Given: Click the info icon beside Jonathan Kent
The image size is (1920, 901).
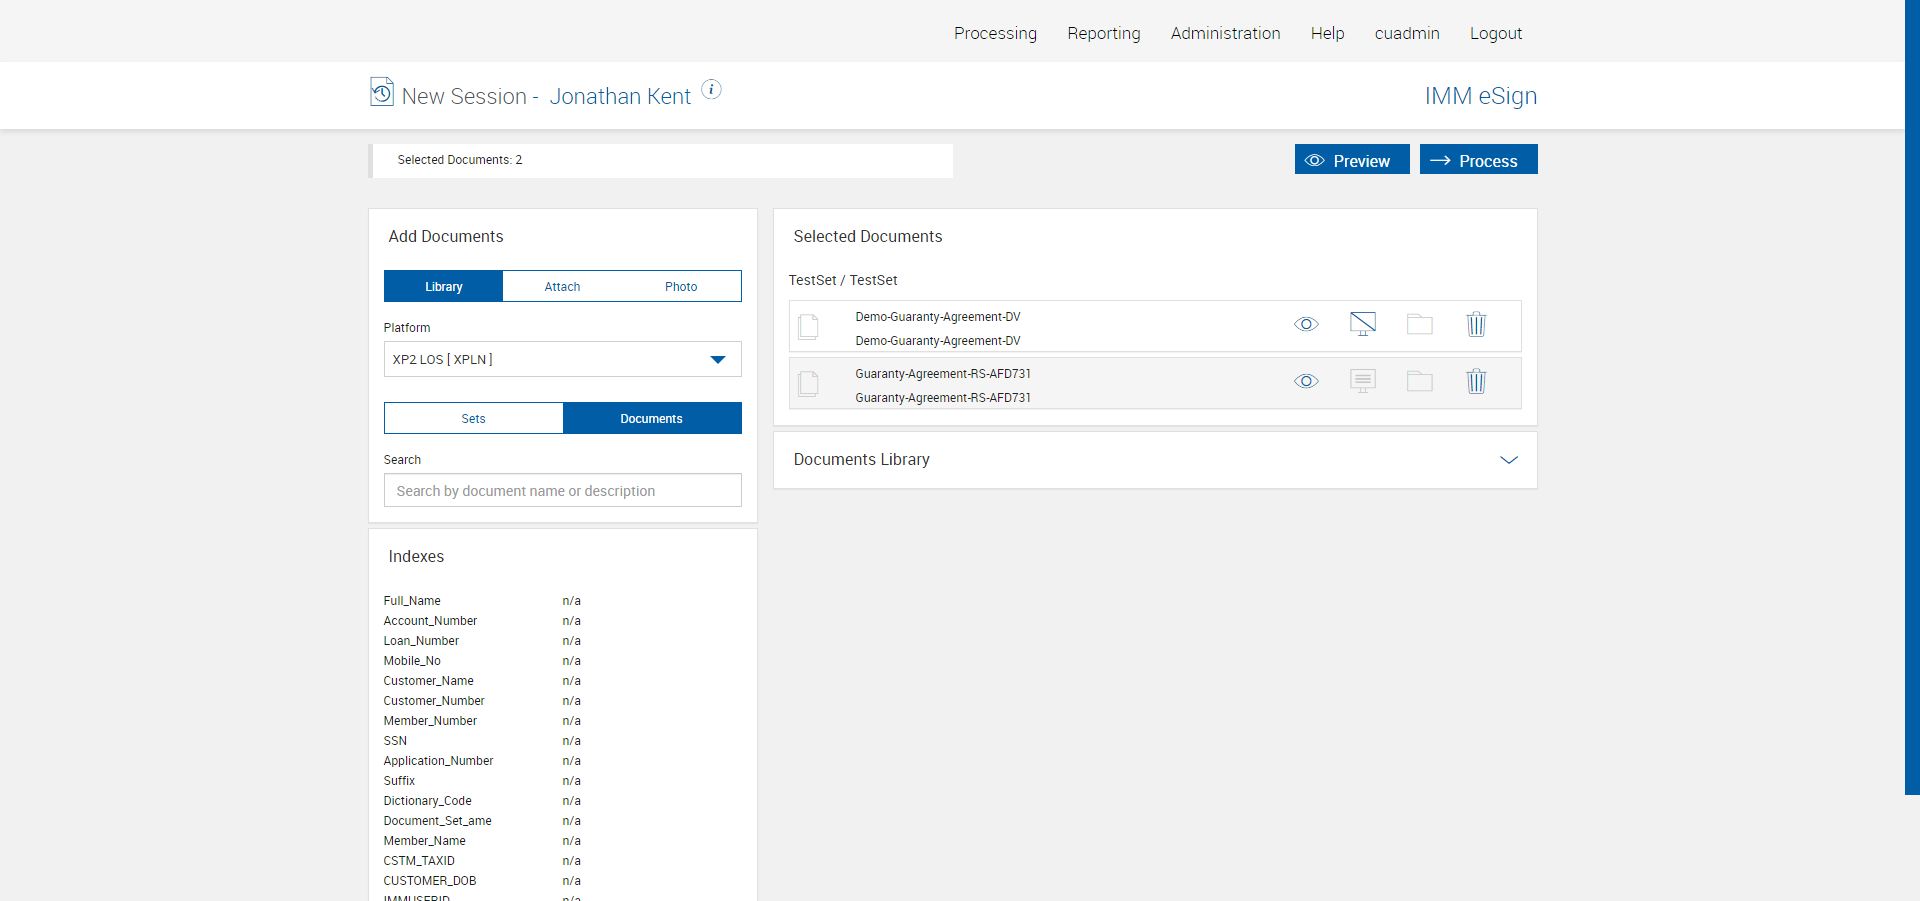Looking at the screenshot, I should pyautogui.click(x=711, y=90).
